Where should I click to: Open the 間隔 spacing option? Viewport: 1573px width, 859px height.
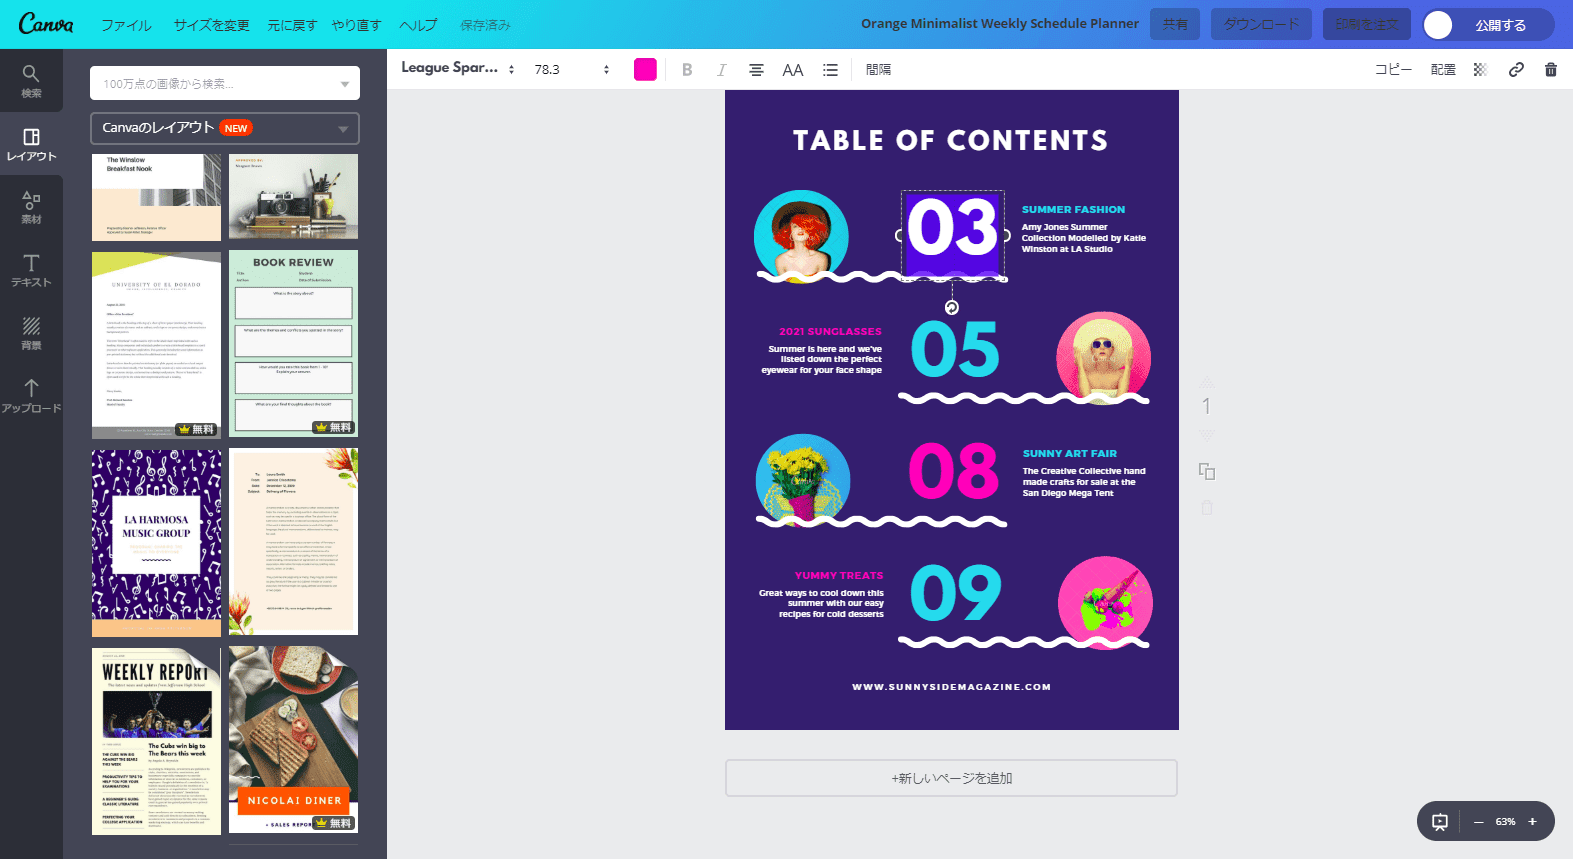[878, 70]
